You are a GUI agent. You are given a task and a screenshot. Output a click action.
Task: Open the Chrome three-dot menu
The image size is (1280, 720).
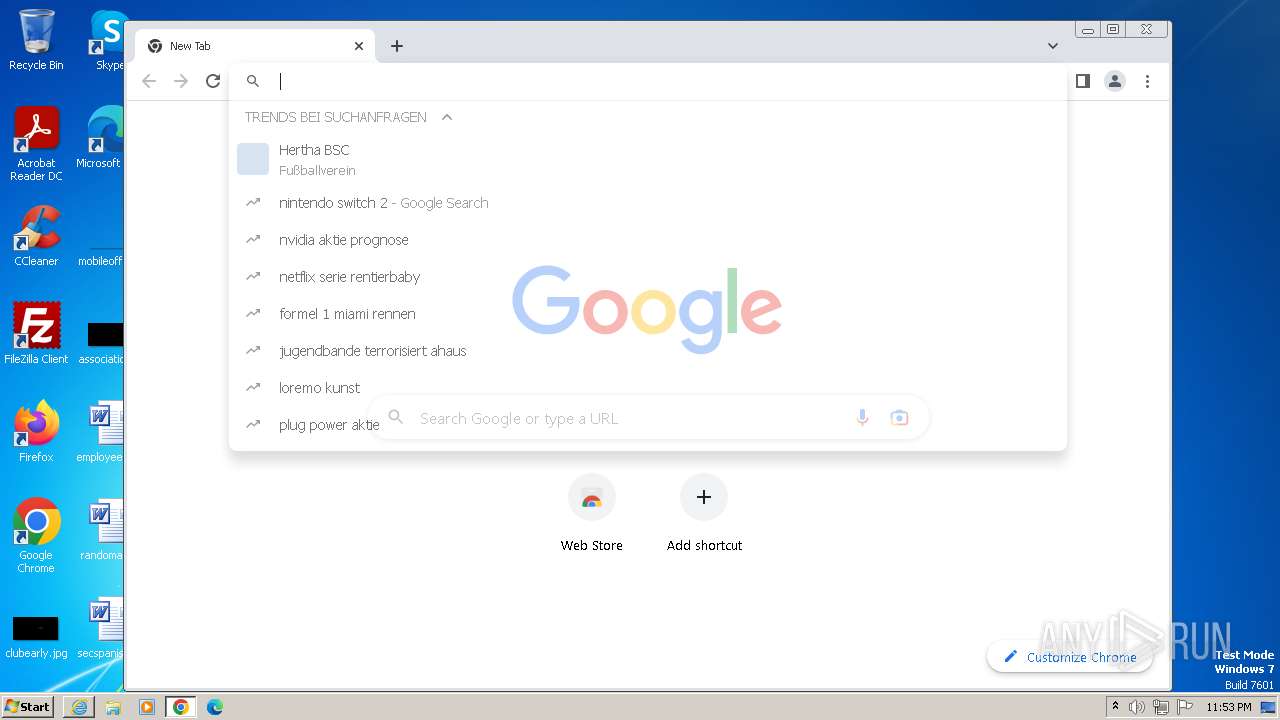coord(1147,81)
